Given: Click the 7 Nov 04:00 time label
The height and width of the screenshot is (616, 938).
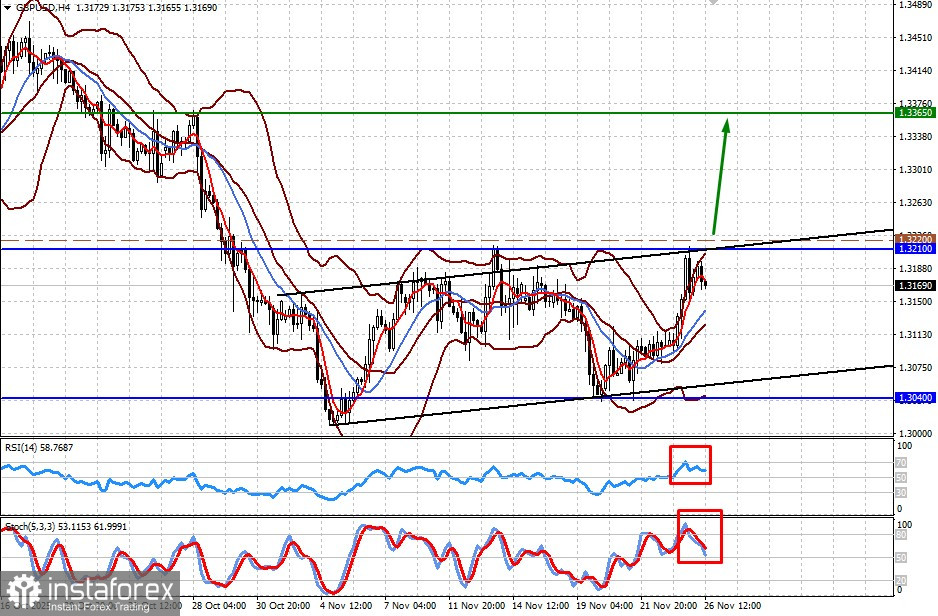Looking at the screenshot, I should [410, 605].
